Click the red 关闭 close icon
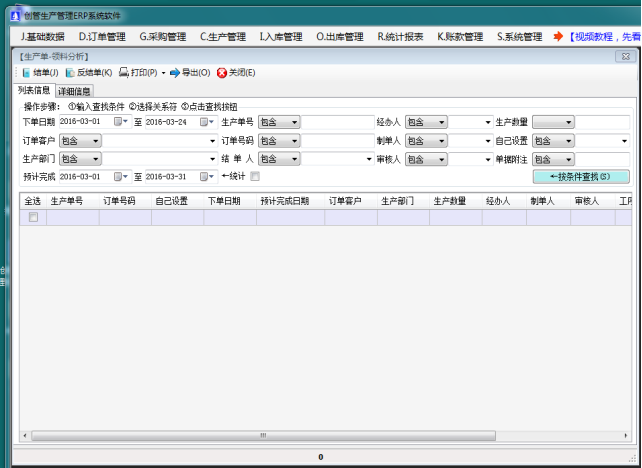This screenshot has height=468, width=642. pyautogui.click(x=221, y=73)
